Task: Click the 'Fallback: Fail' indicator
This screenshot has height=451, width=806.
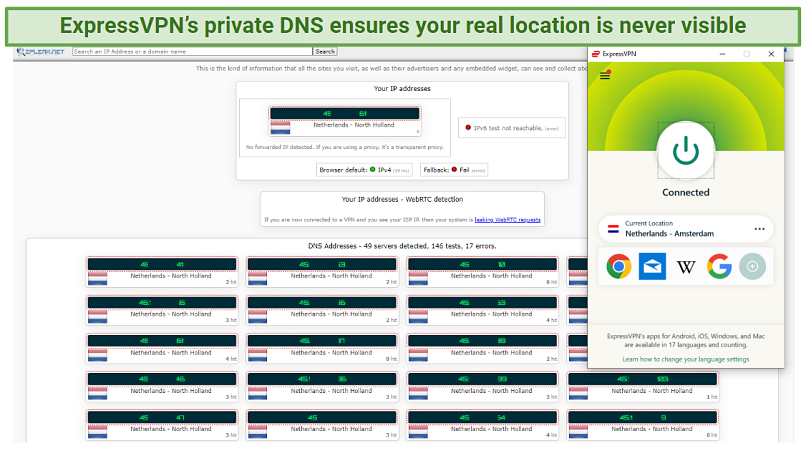Action: tap(454, 170)
